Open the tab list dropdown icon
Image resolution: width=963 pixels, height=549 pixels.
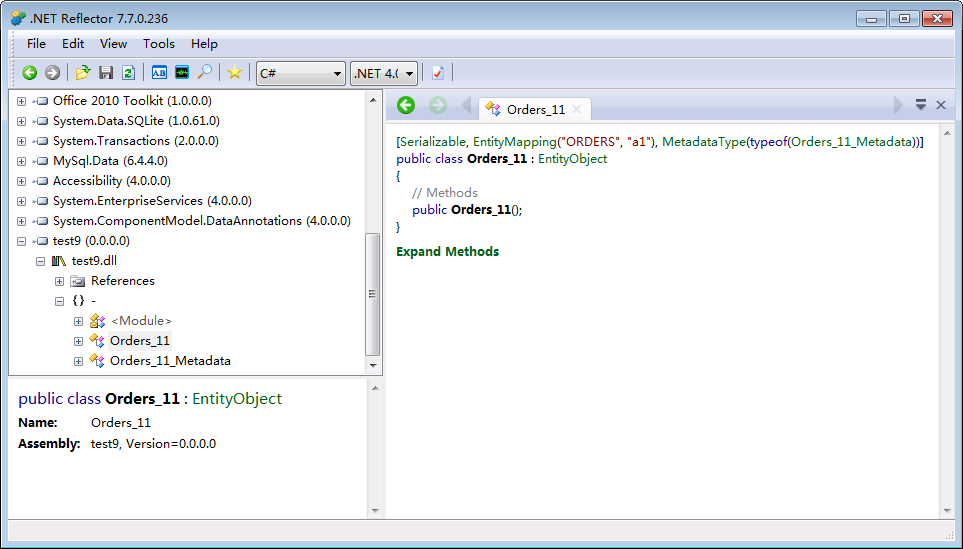tap(921, 105)
